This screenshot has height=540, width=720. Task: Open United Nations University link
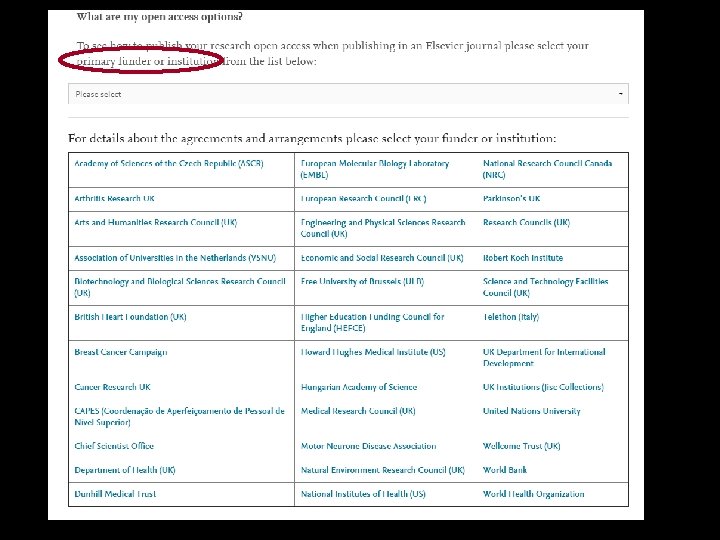pos(531,411)
